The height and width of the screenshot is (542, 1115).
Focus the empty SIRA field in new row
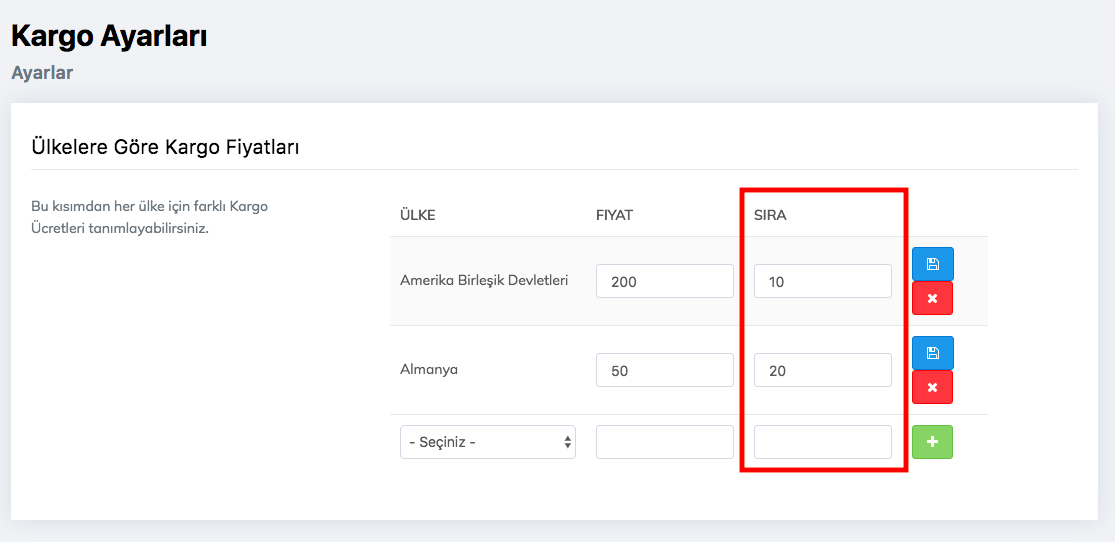tap(822, 442)
